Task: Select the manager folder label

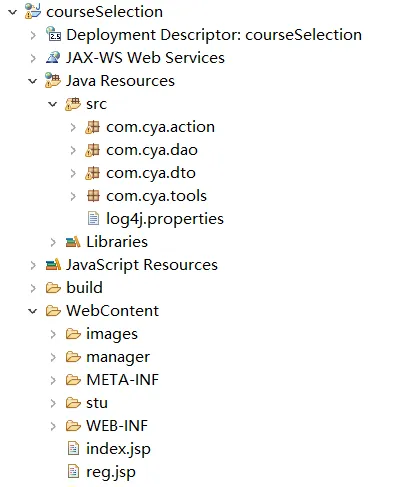Action: 118,357
